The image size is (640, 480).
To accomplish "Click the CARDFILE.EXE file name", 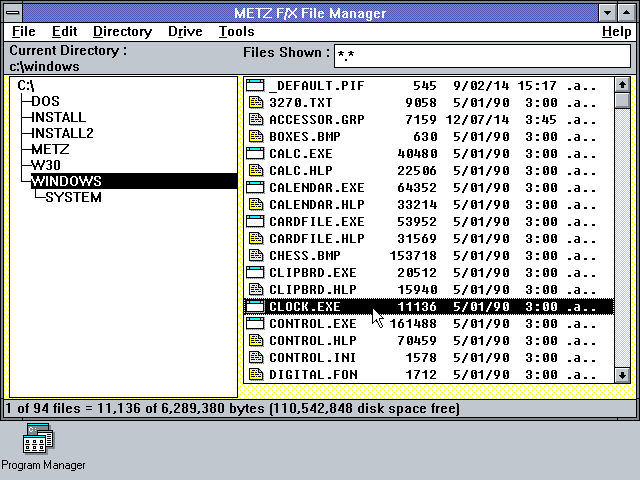I will [317, 221].
